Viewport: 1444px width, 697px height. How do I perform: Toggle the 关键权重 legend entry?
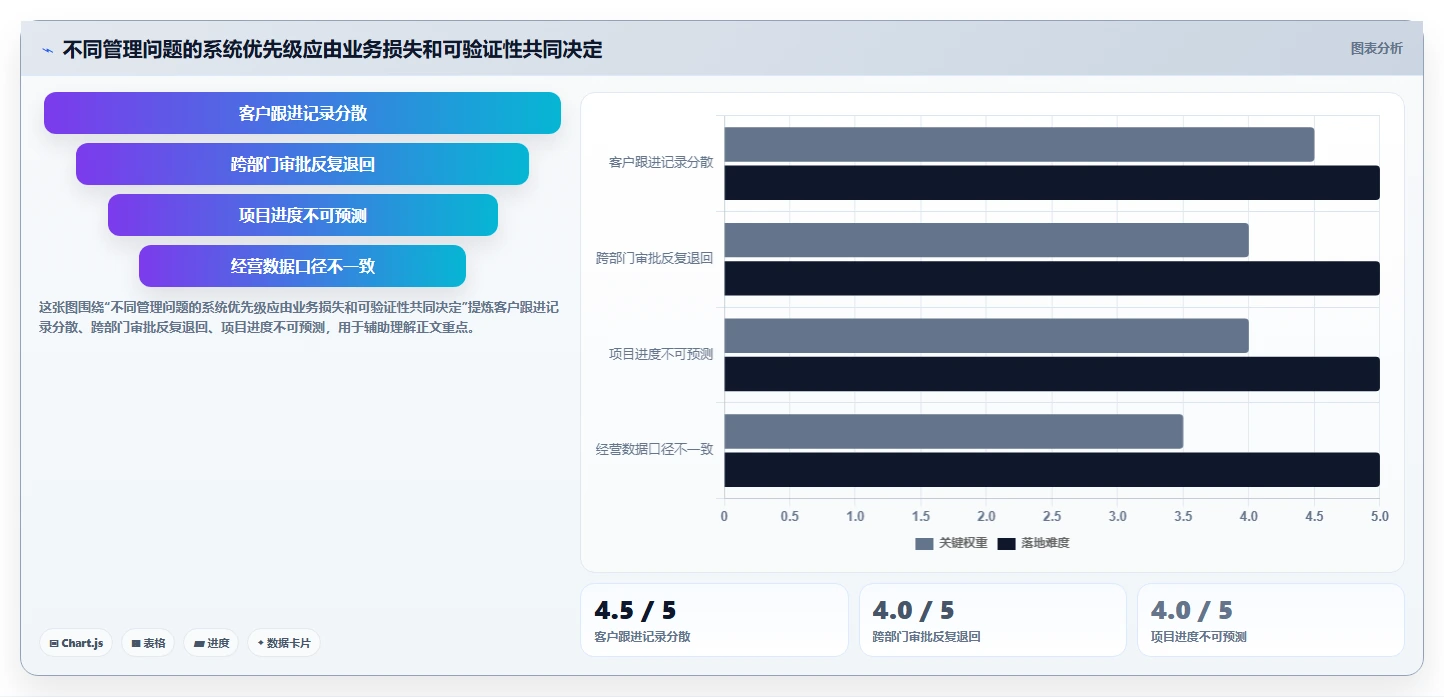point(951,543)
